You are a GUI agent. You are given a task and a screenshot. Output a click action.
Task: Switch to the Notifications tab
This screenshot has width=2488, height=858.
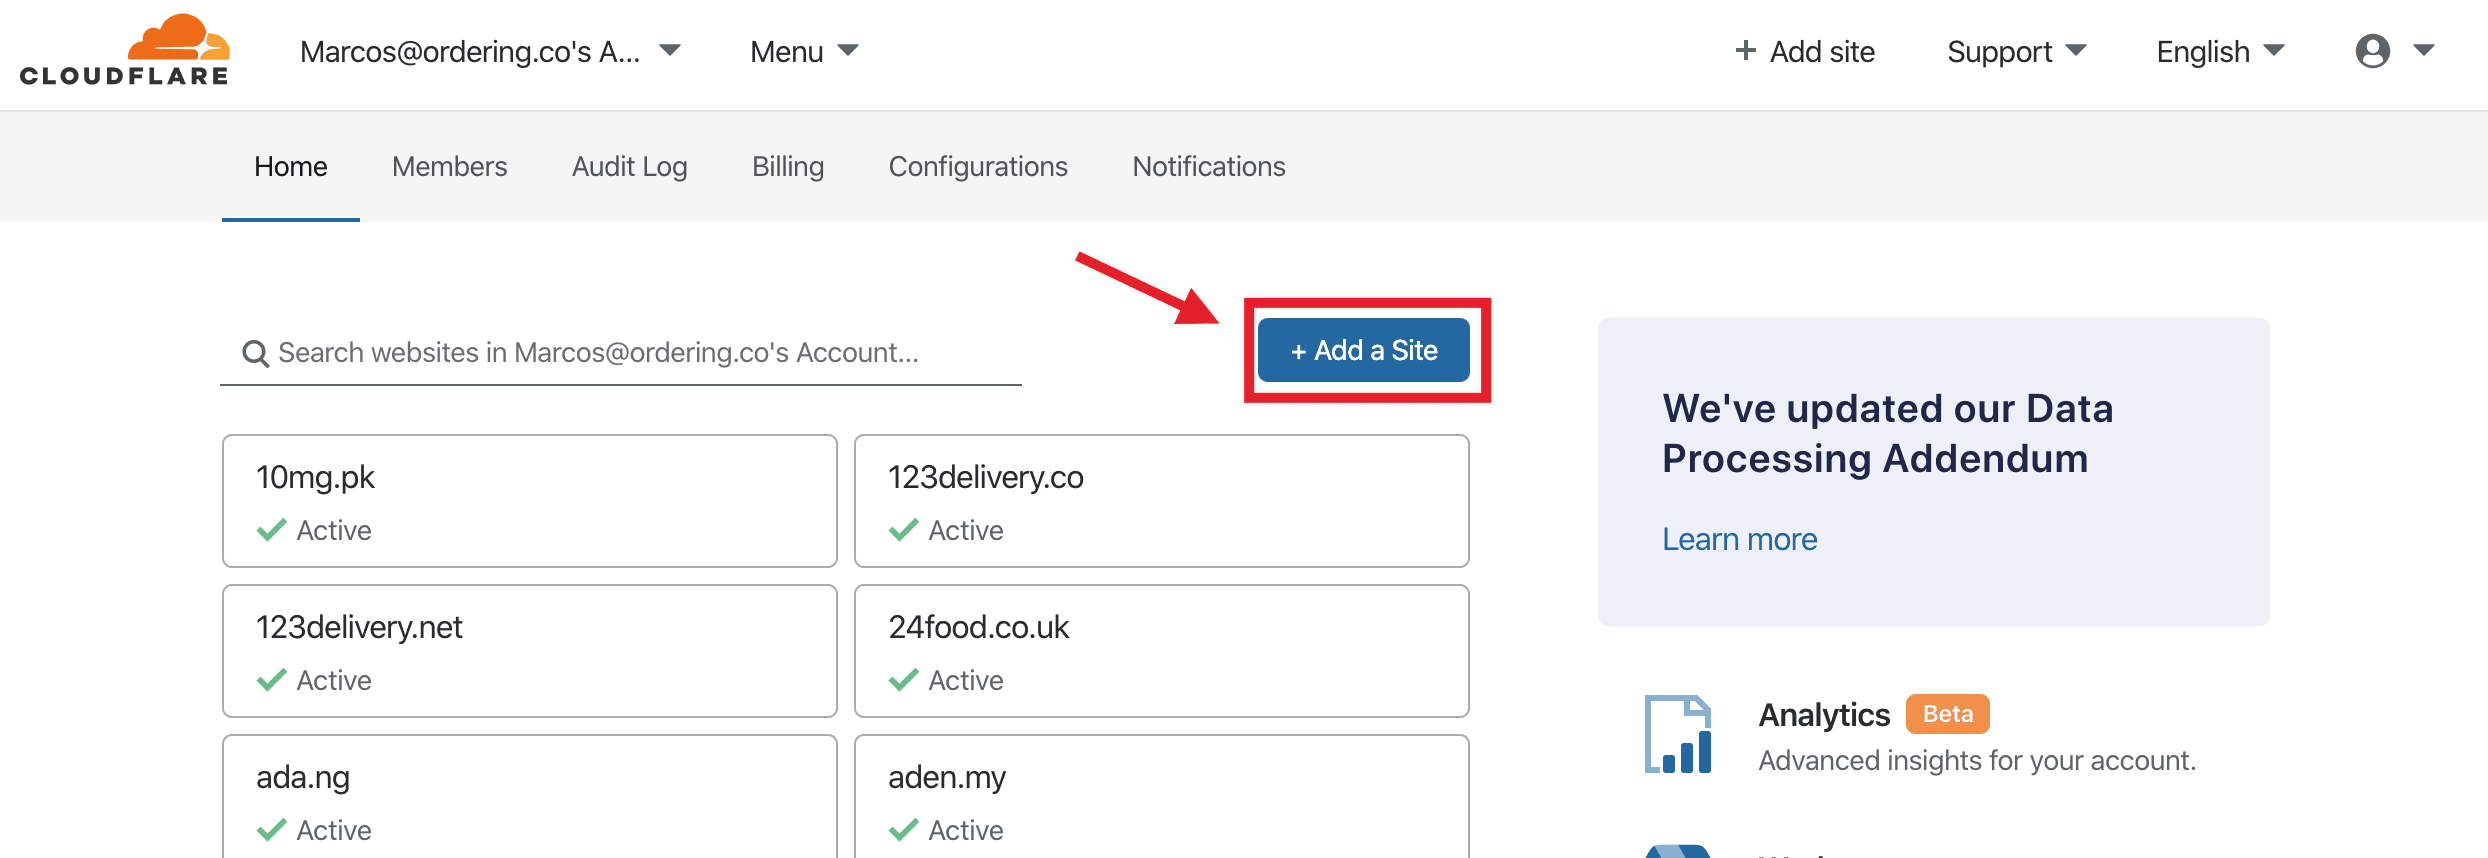(x=1209, y=166)
